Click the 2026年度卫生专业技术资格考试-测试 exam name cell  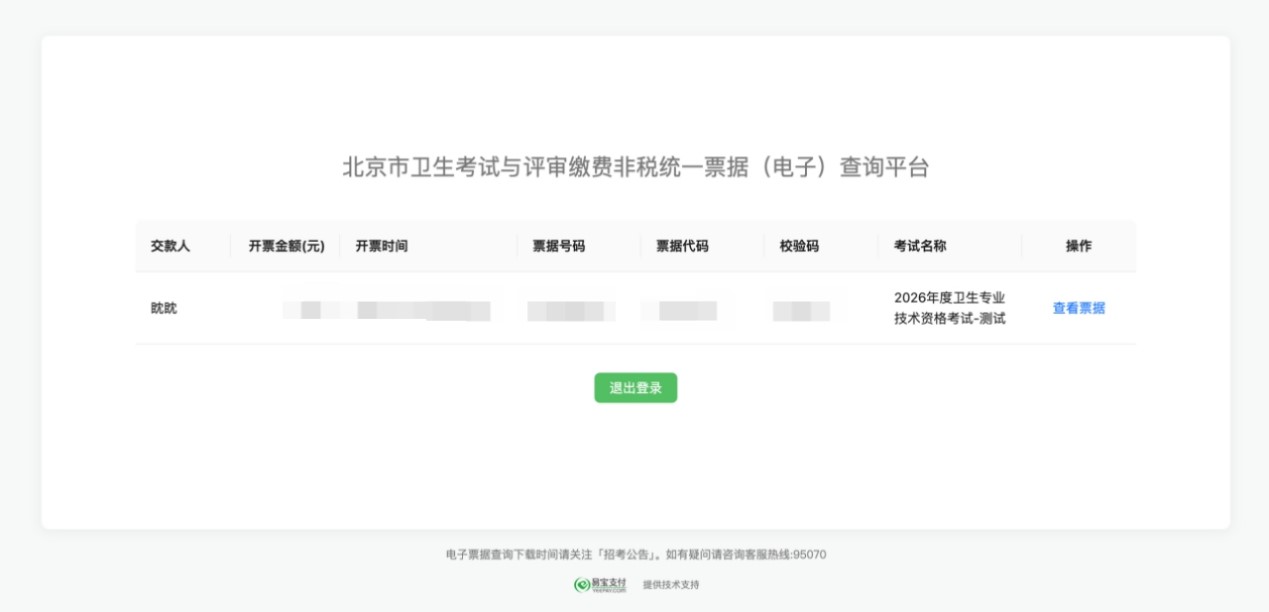tap(949, 308)
